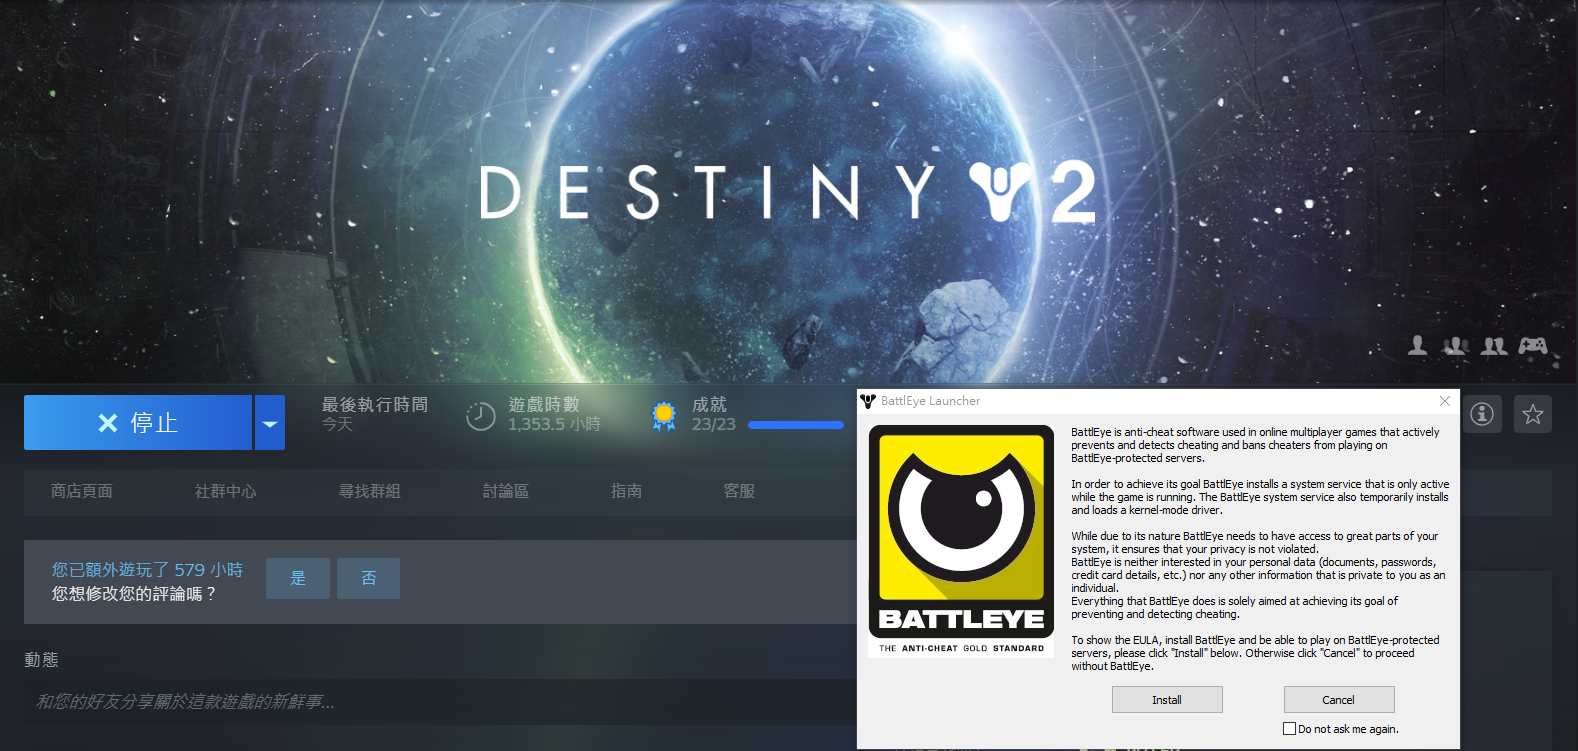This screenshot has height=751, width=1578.
Task: Click the achievements ribbon badge icon
Action: (x=664, y=416)
